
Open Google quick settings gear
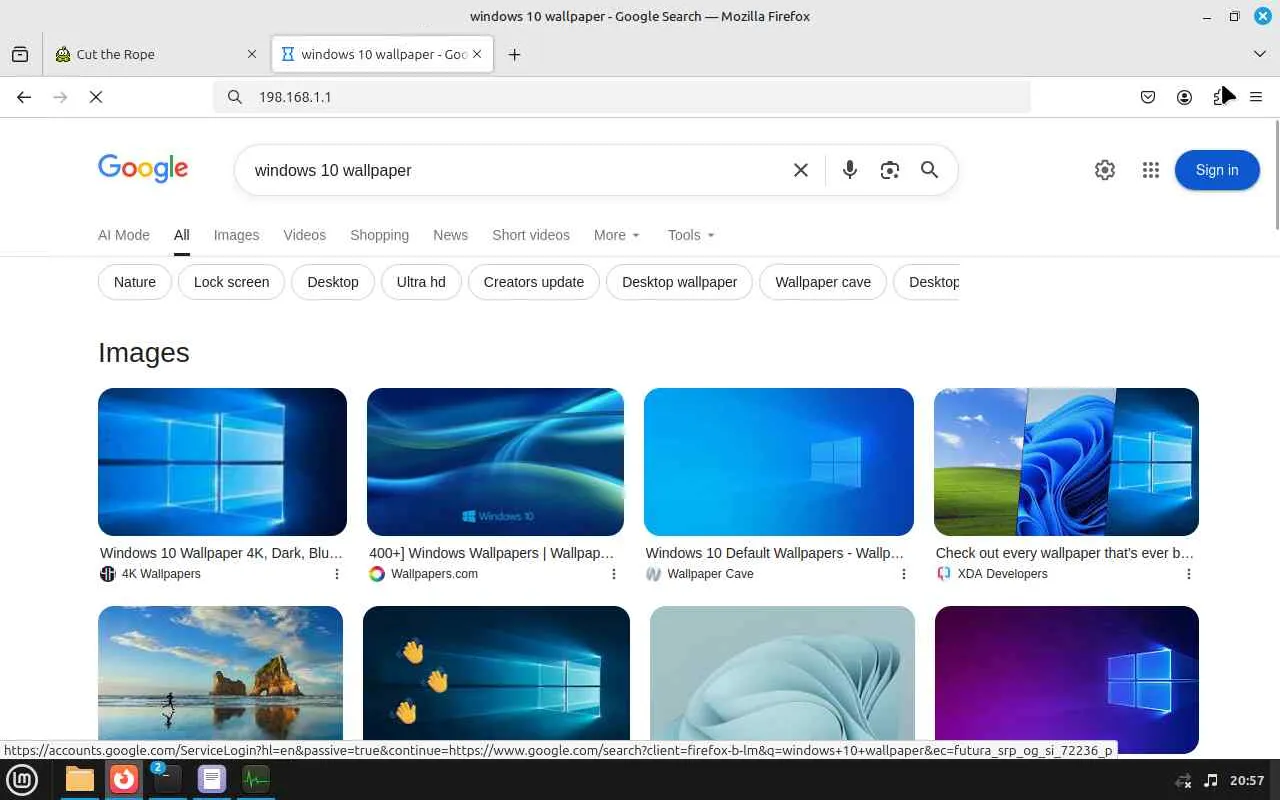pos(1105,170)
